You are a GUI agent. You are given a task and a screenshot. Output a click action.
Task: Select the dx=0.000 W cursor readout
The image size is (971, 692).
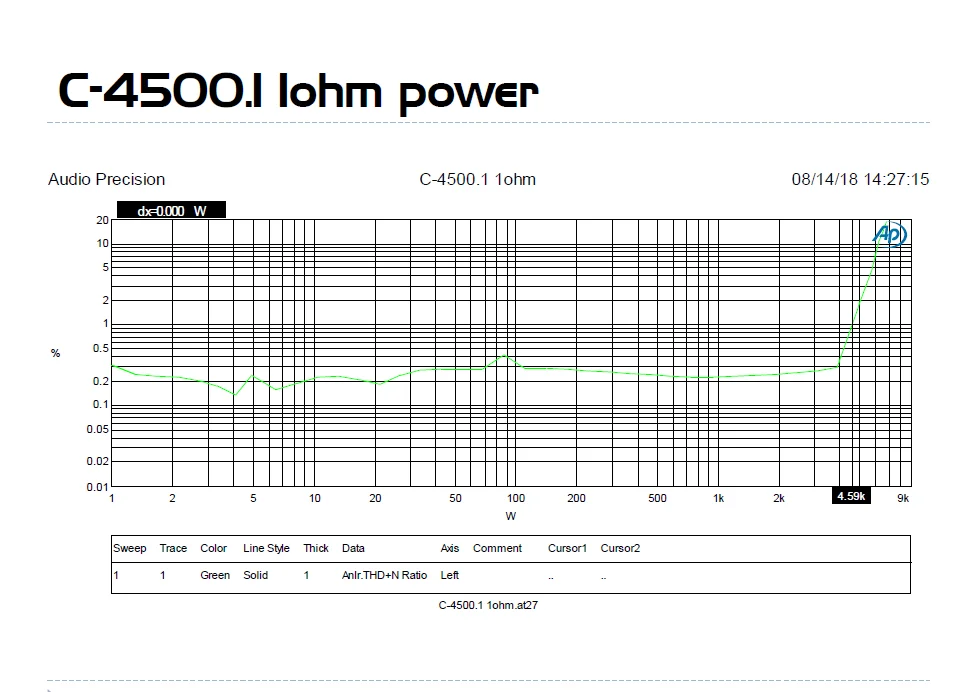(172, 211)
